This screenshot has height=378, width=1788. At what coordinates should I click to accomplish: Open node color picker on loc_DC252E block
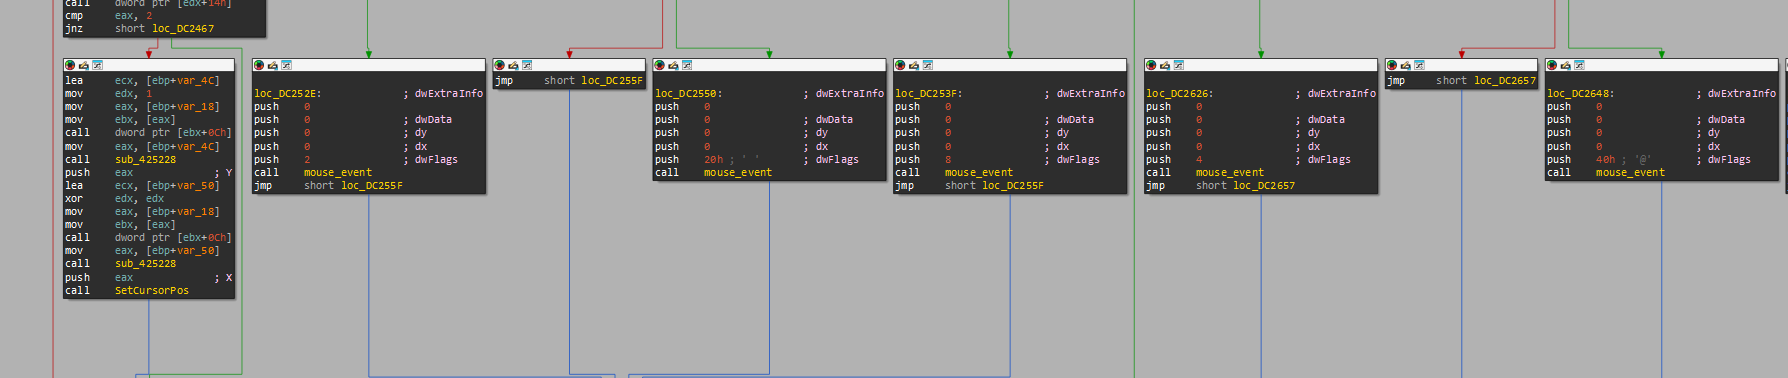(259, 65)
